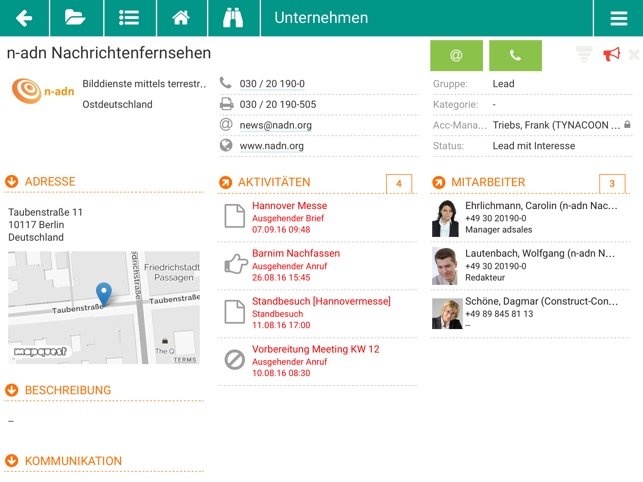The height and width of the screenshot is (482, 643).
Task: Open the binoculars search icon
Action: pos(234,18)
